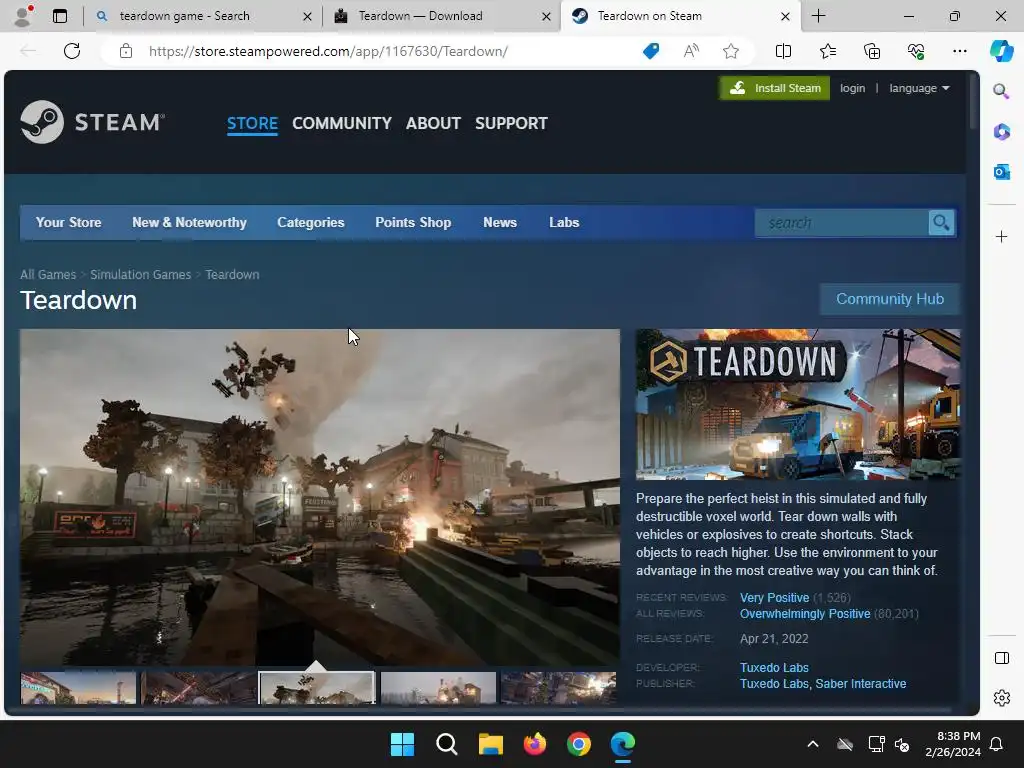
Task: Open the tab actions menu icon
Action: click(x=59, y=16)
